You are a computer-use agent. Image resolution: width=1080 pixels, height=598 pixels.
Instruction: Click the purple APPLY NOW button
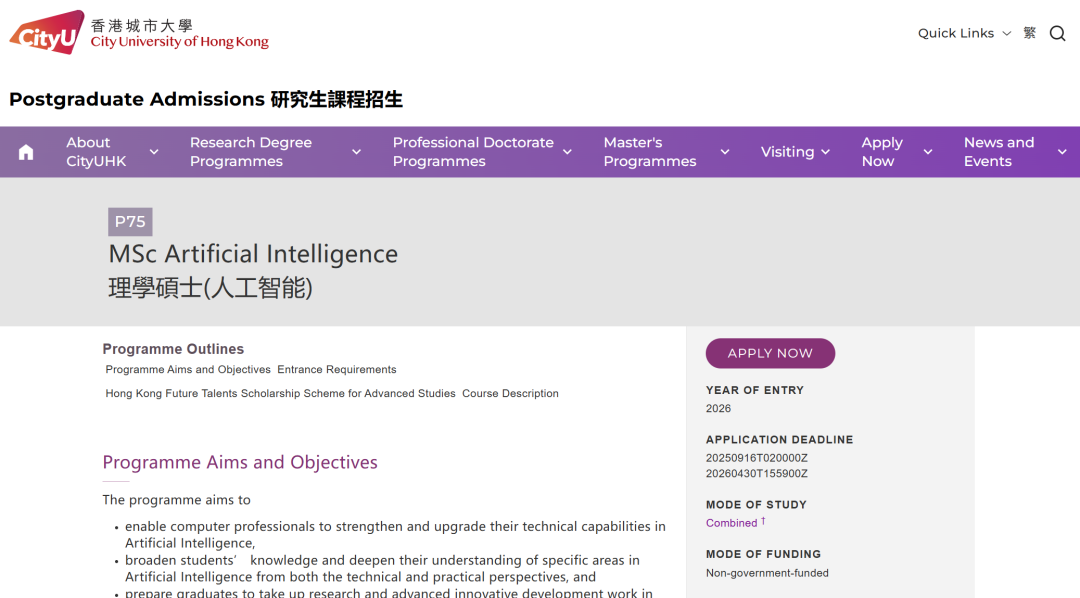770,353
